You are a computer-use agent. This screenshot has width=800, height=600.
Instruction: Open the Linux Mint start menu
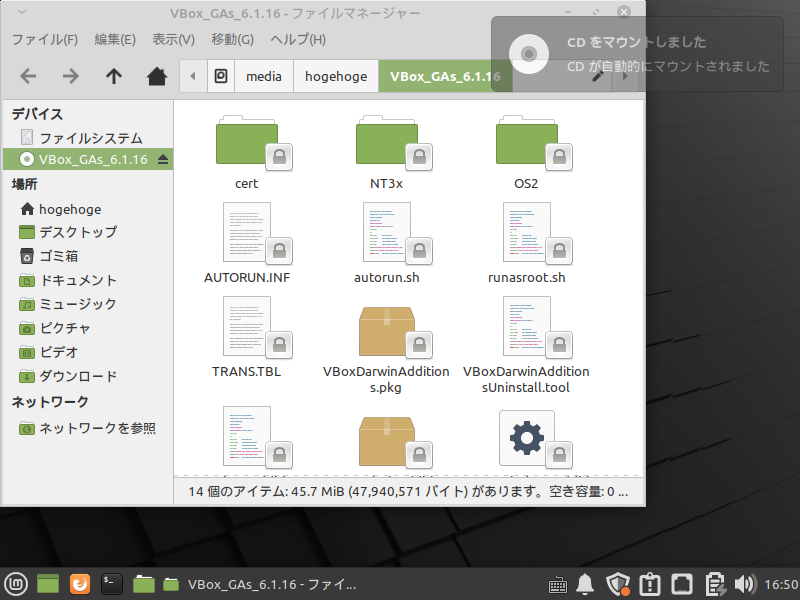point(16,584)
